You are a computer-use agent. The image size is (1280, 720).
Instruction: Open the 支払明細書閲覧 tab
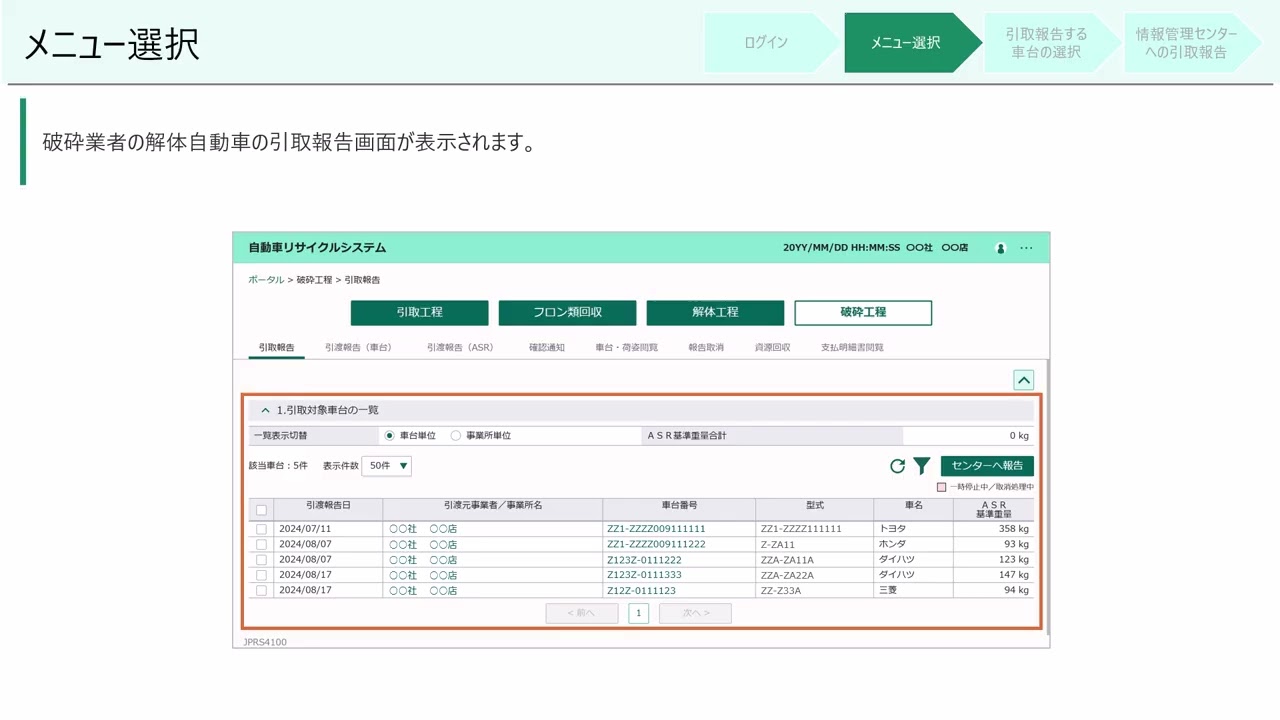(x=852, y=348)
